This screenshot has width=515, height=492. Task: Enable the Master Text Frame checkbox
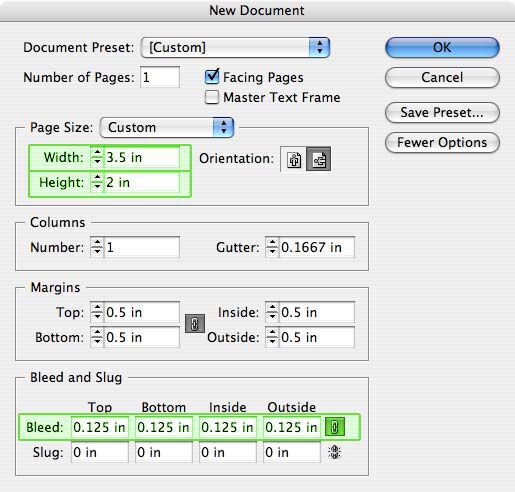click(x=212, y=97)
